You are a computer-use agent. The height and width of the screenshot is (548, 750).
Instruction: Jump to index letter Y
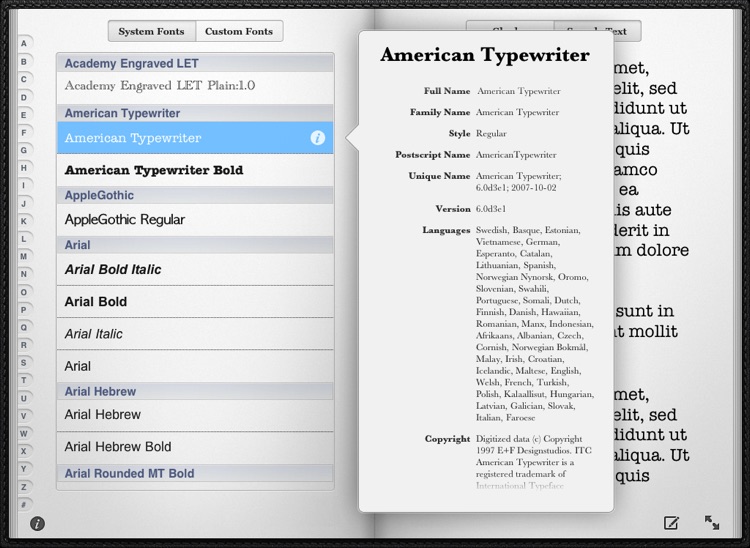coord(24,469)
